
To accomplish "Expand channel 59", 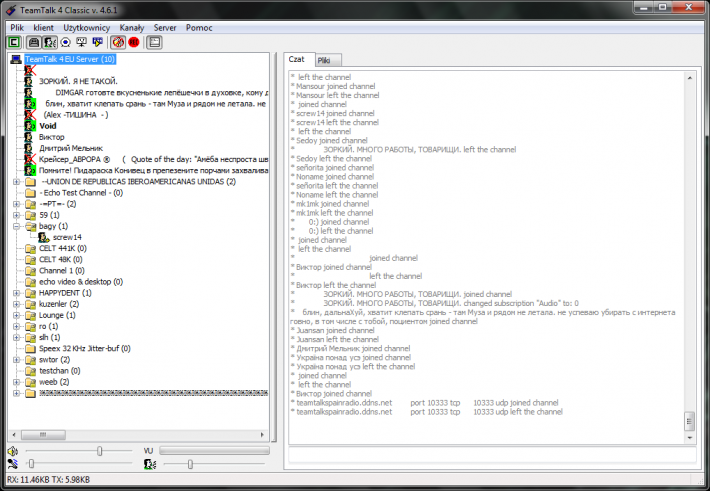I will [x=17, y=215].
